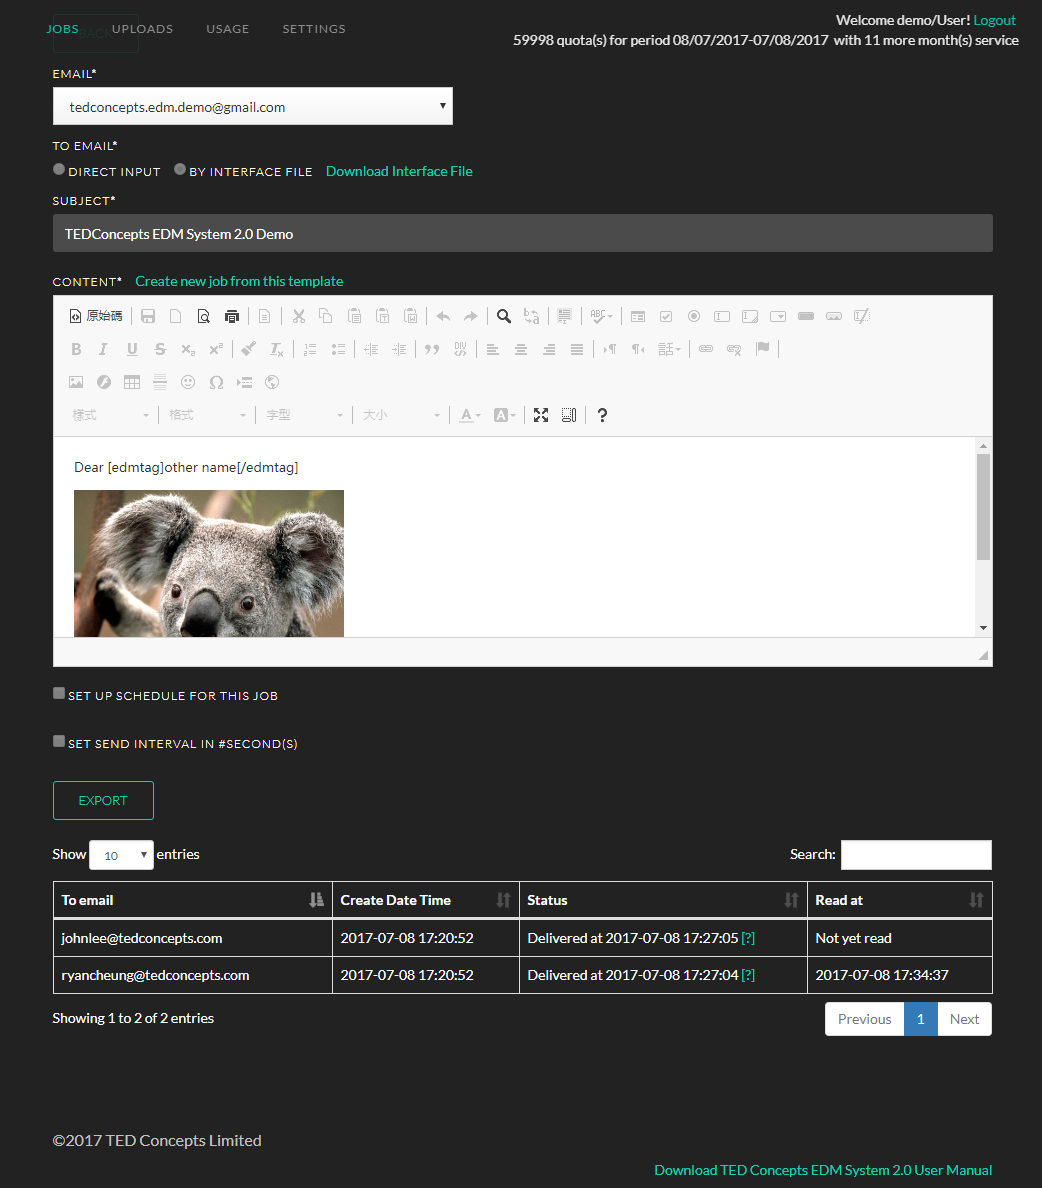
Task: Click the Subject input field
Action: point(523,233)
